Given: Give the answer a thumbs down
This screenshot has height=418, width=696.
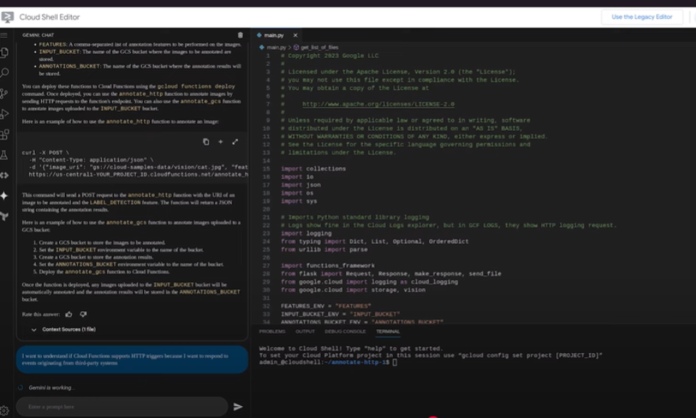Looking at the screenshot, I should point(83,314).
